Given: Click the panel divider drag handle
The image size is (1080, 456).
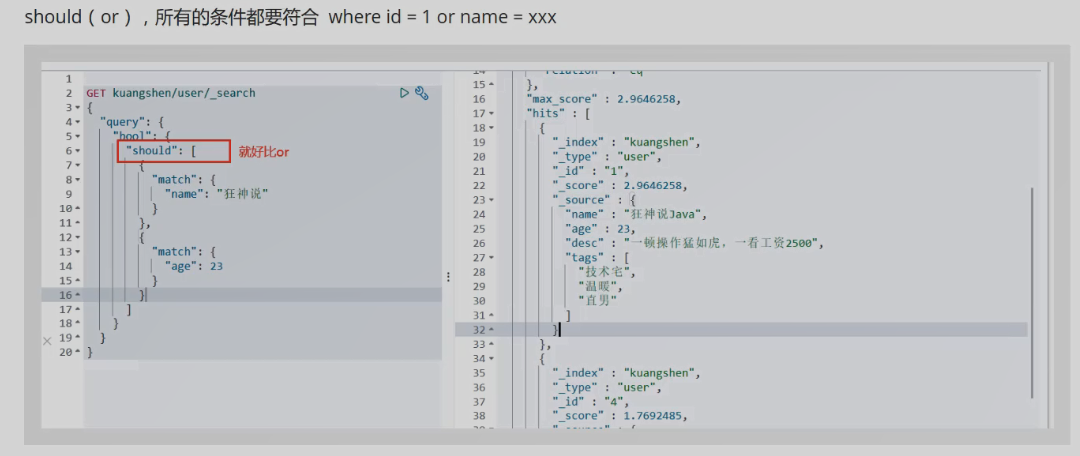Looking at the screenshot, I should click(448, 276).
